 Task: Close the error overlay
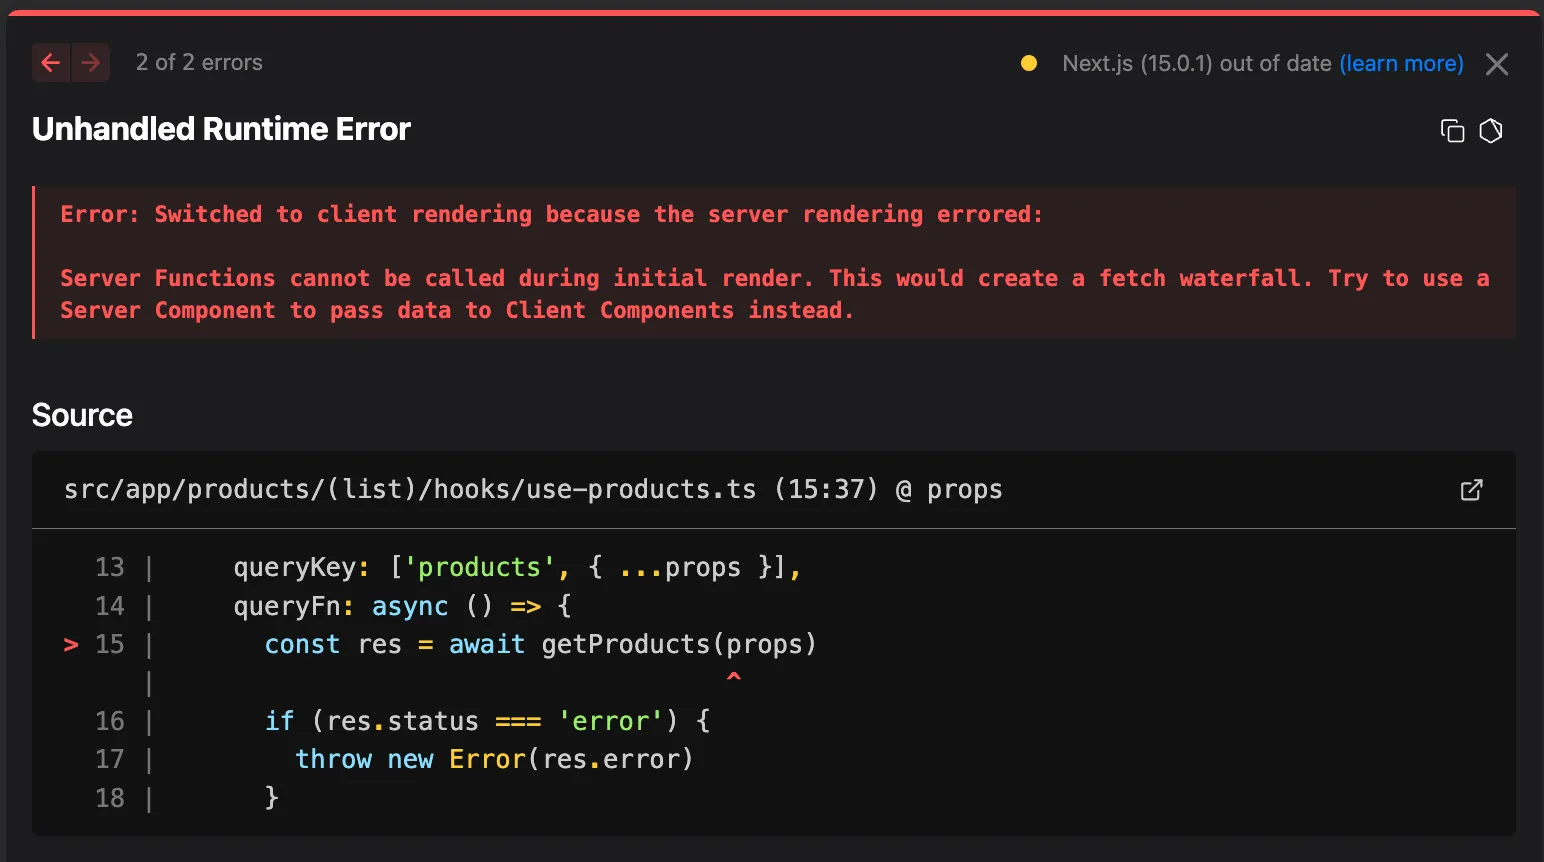click(x=1497, y=64)
